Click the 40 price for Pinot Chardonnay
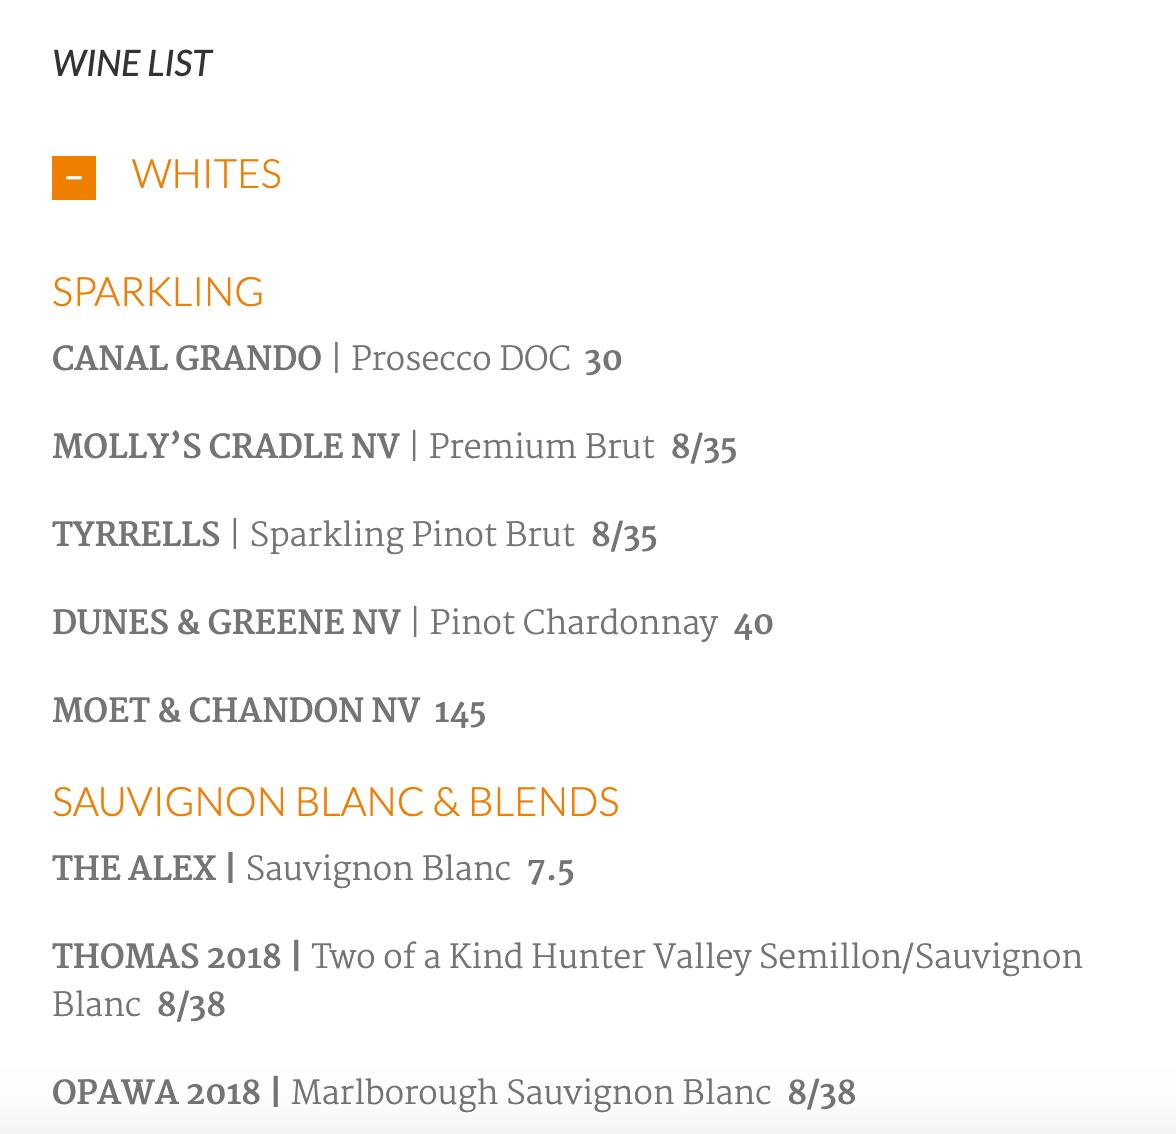 coord(754,624)
